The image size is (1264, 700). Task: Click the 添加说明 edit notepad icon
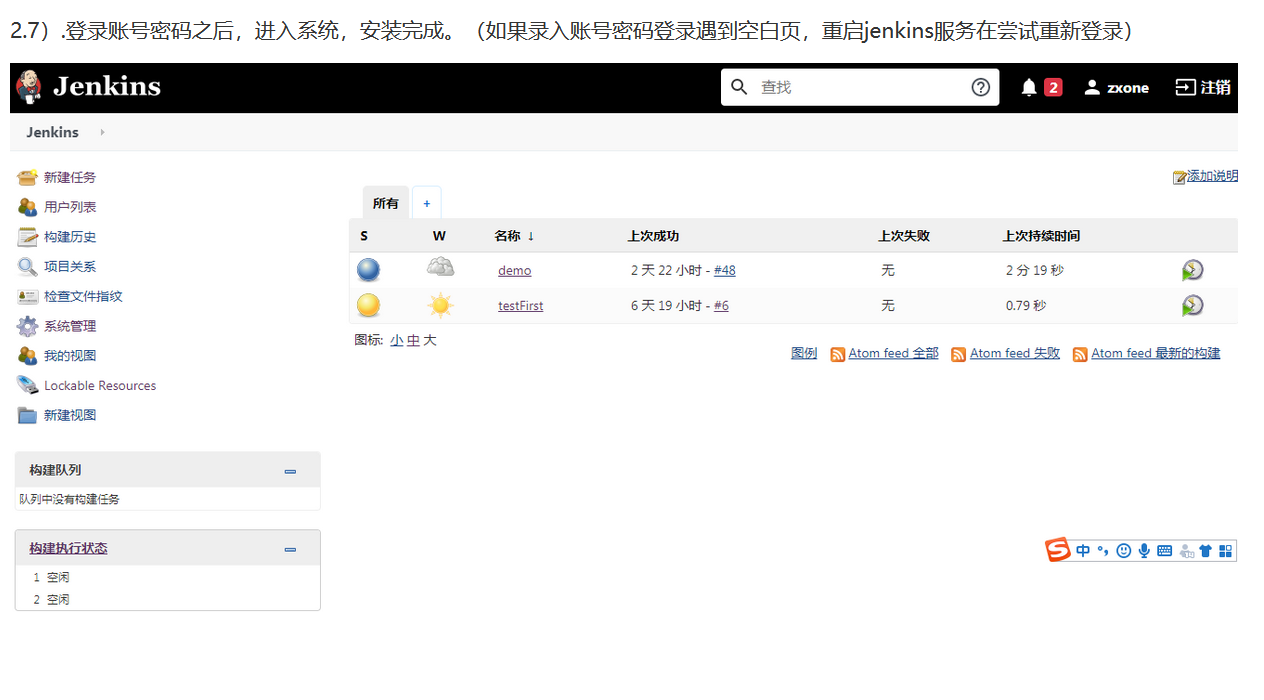1179,177
